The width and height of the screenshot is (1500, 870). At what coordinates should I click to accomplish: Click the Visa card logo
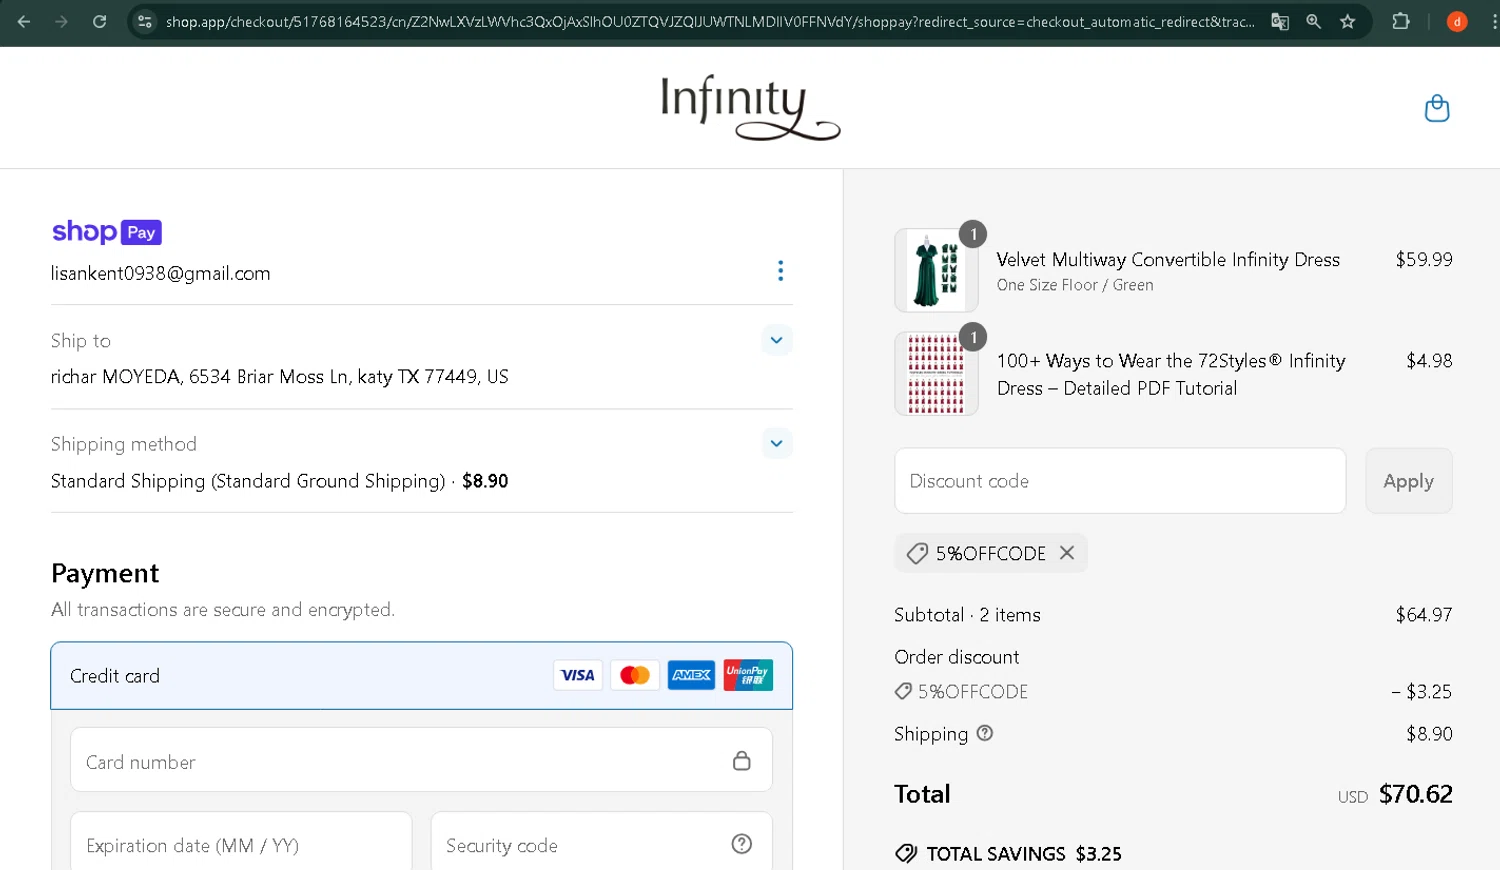point(577,675)
